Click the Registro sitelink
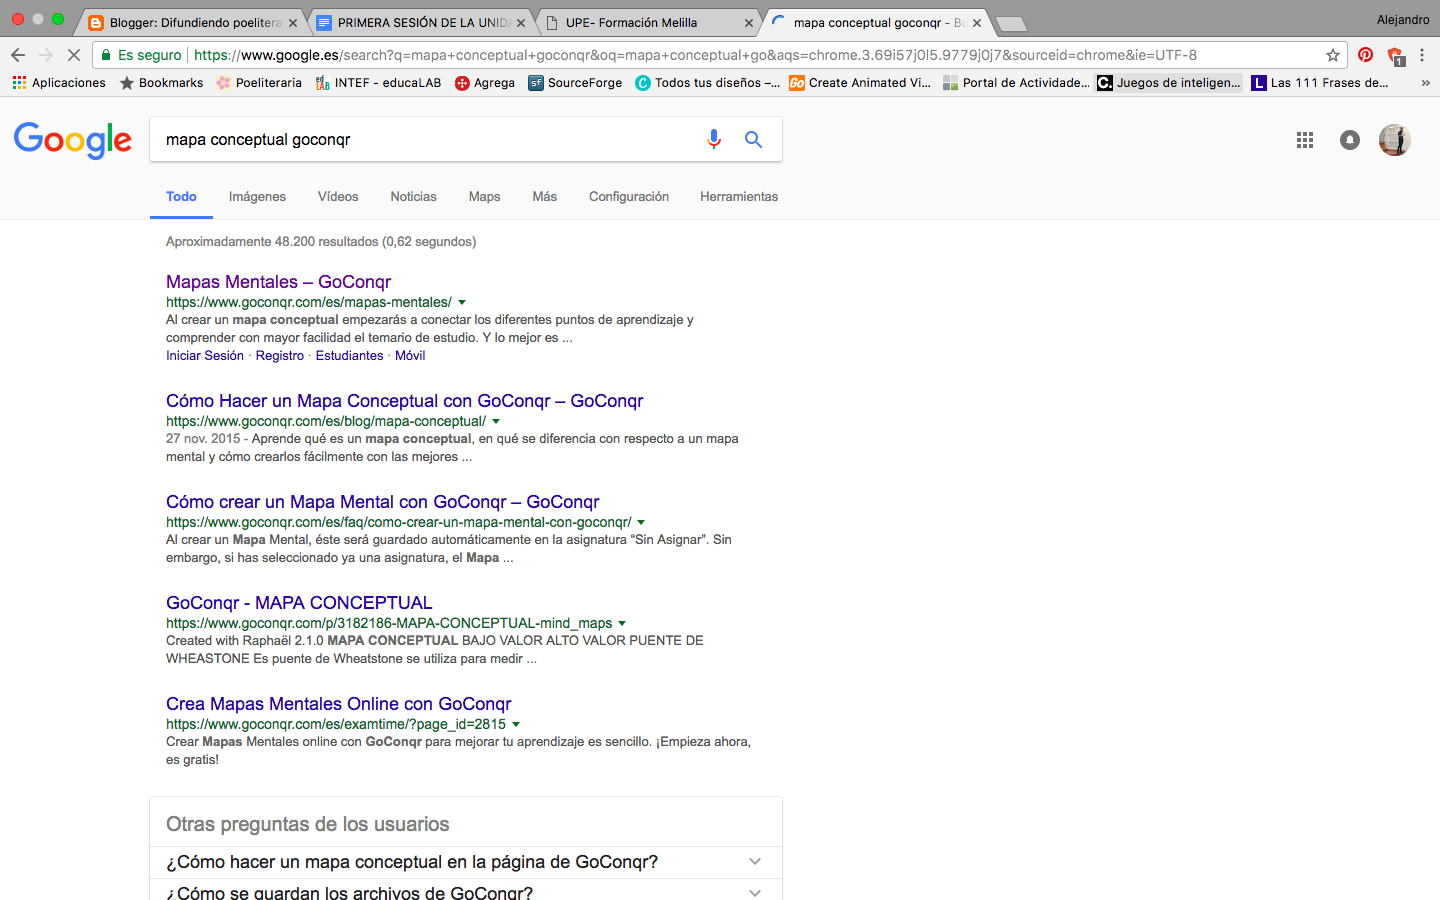Image resolution: width=1440 pixels, height=900 pixels. point(280,356)
